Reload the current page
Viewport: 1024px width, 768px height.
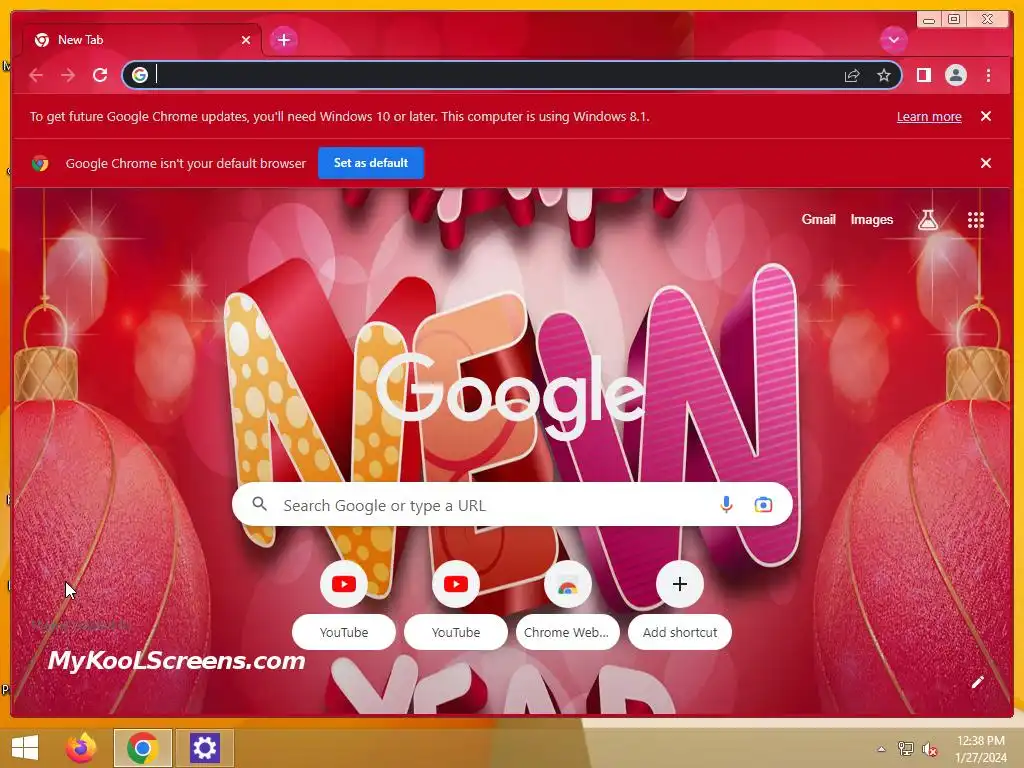click(x=100, y=75)
